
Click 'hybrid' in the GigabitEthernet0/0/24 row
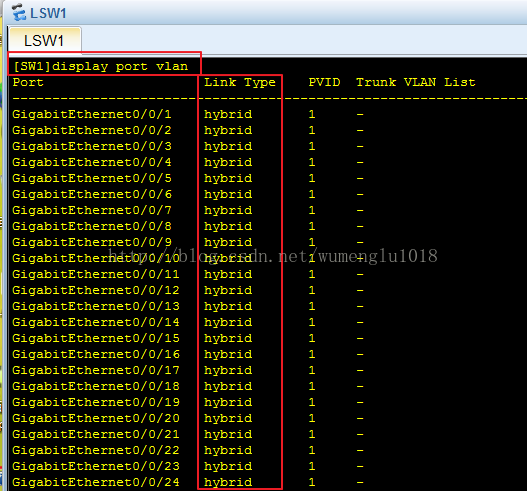(228, 482)
